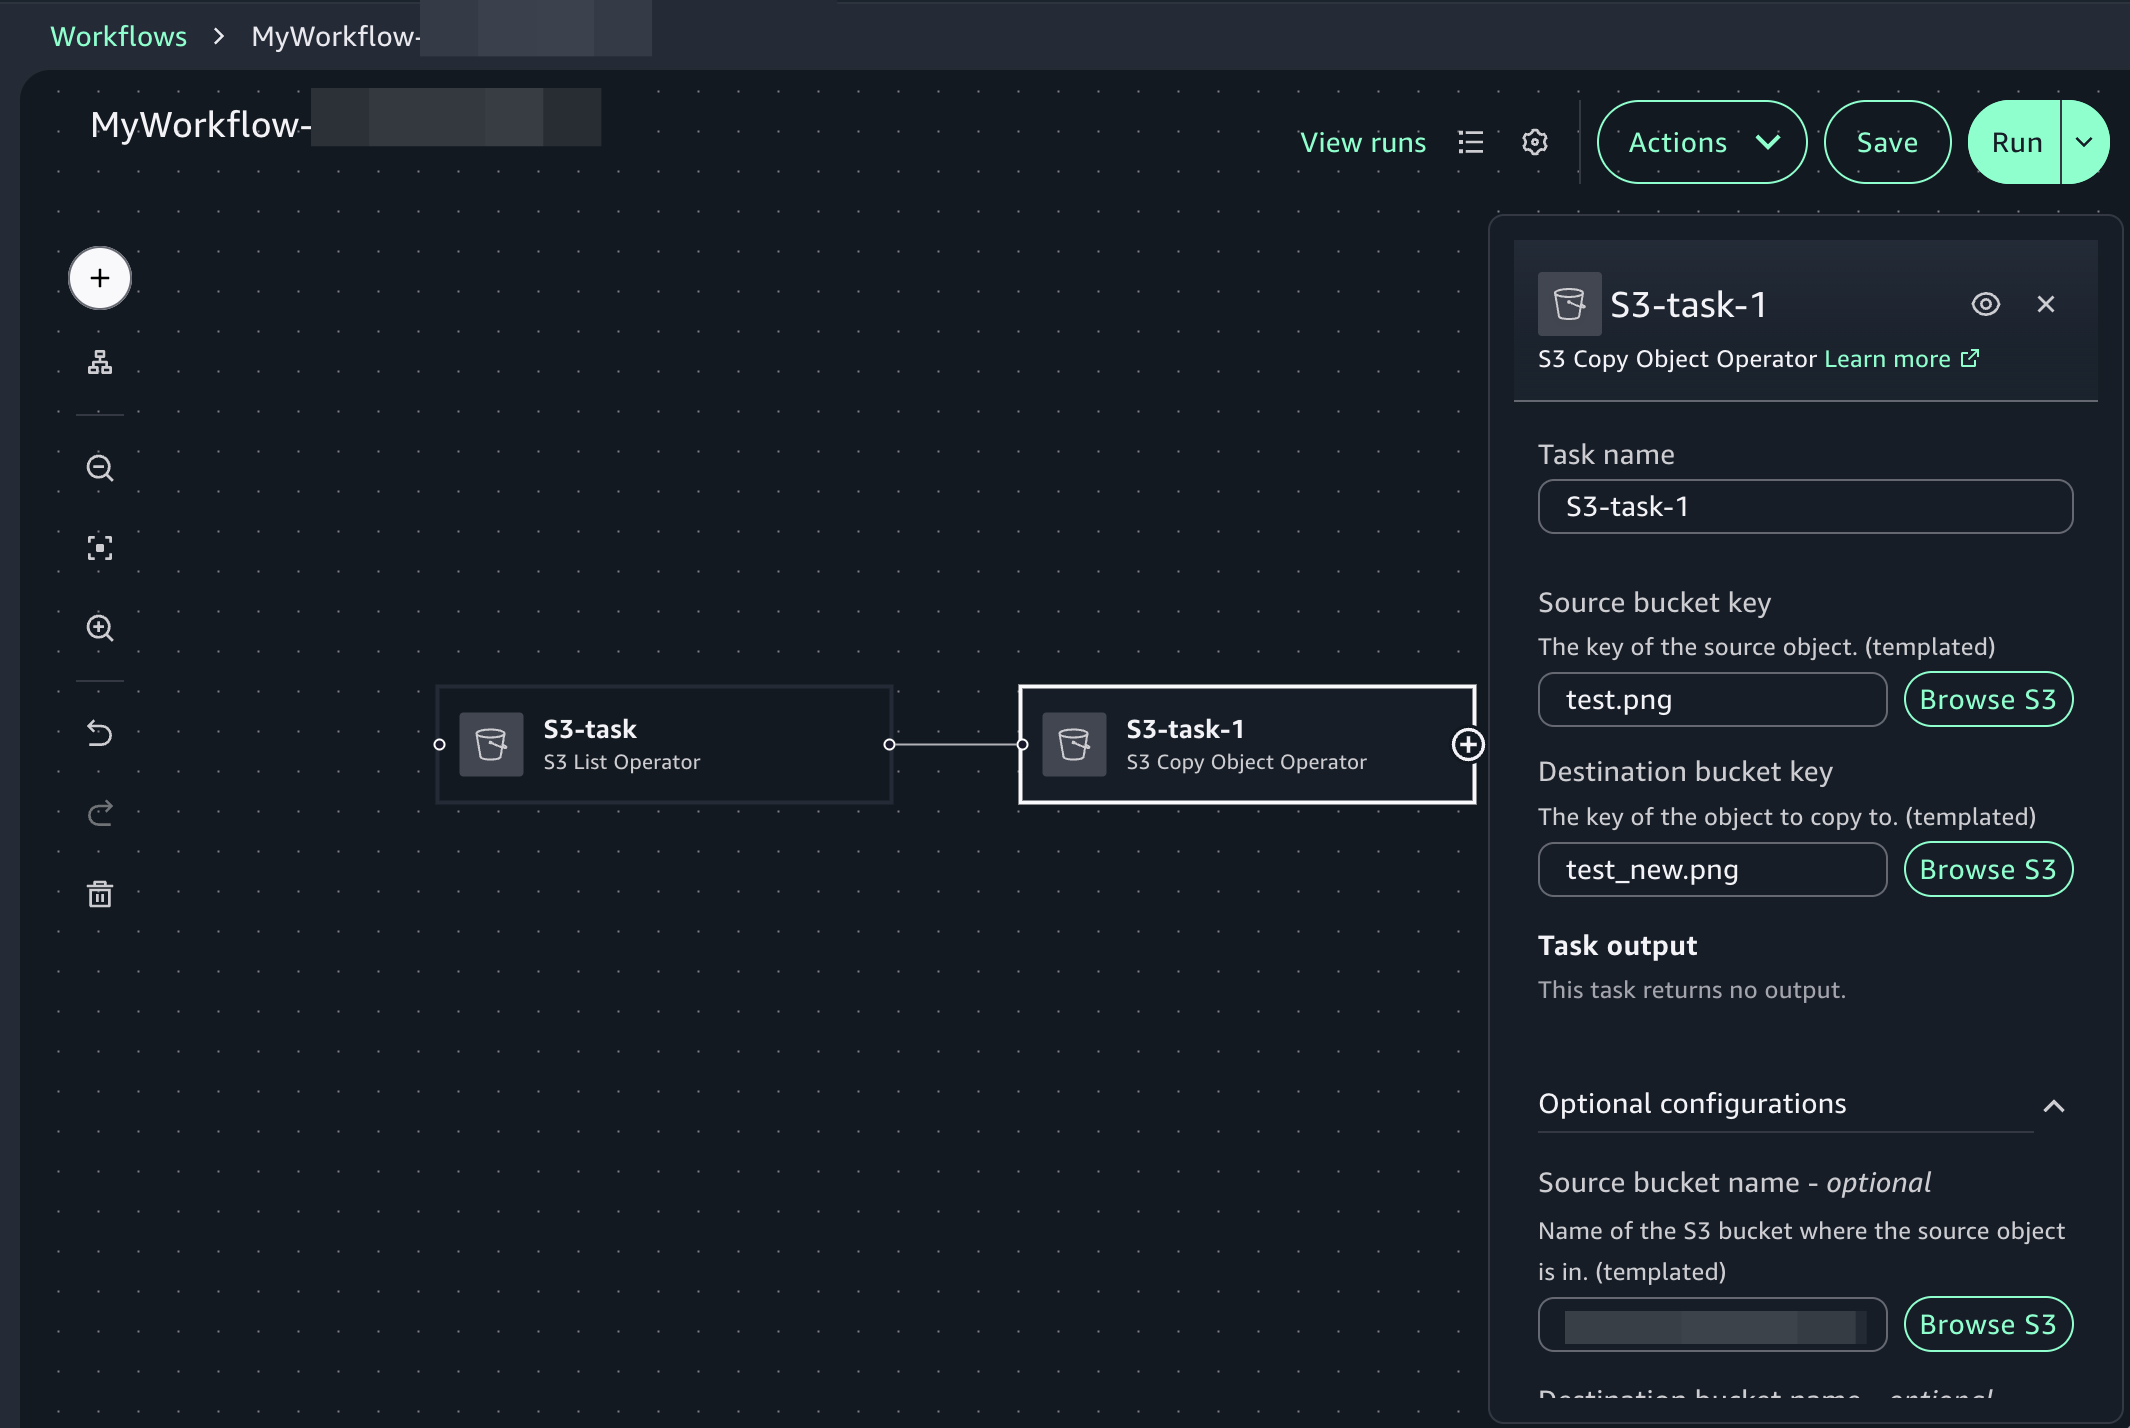Delete selected task with trash icon
This screenshot has height=1428, width=2130.
(x=99, y=893)
